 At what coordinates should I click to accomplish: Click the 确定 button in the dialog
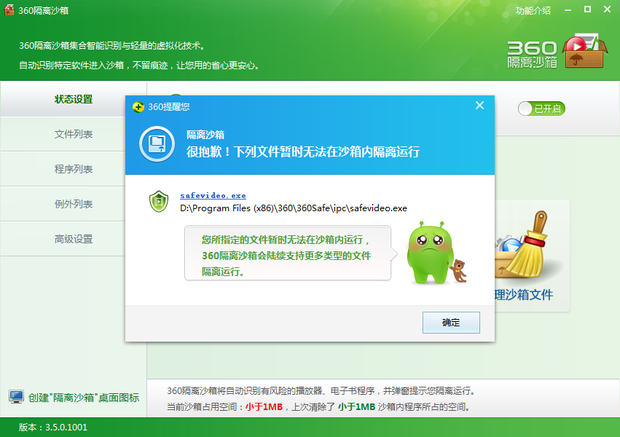[451, 322]
